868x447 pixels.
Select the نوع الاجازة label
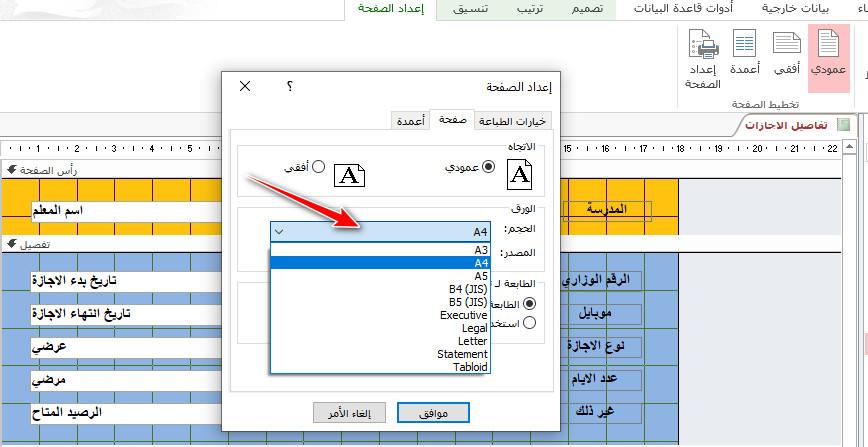(603, 347)
